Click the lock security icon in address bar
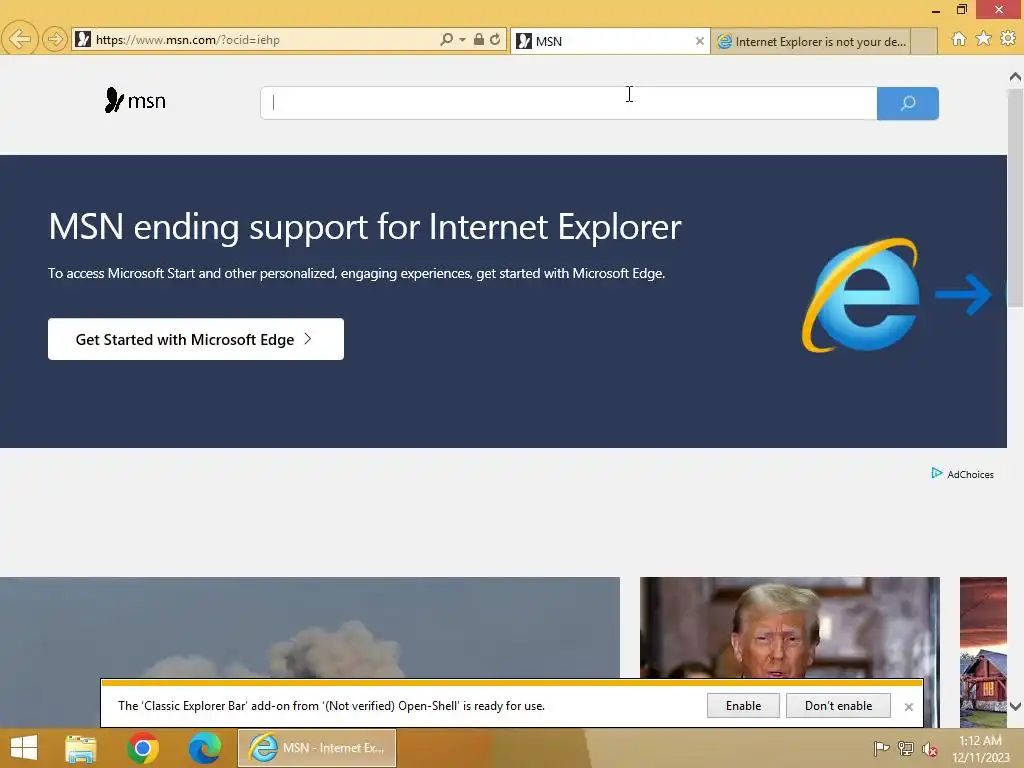Screen dimensions: 1024x768 click(479, 39)
